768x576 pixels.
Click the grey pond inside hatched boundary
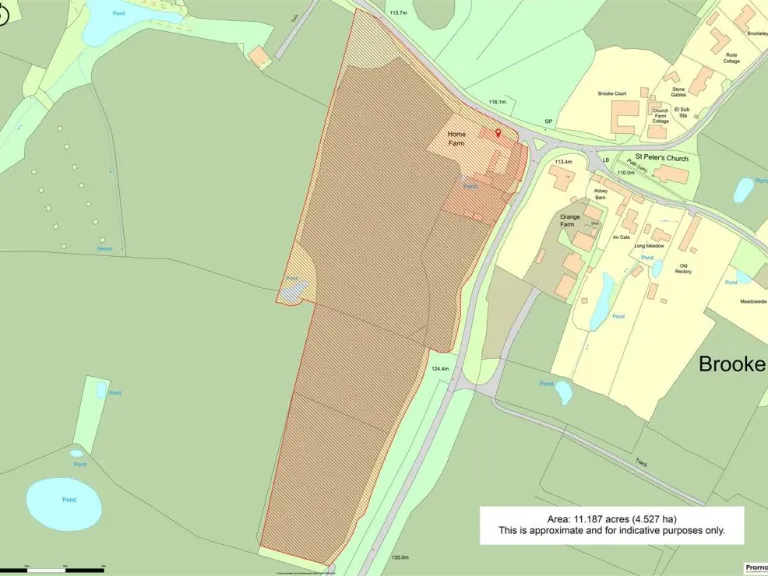(x=290, y=293)
